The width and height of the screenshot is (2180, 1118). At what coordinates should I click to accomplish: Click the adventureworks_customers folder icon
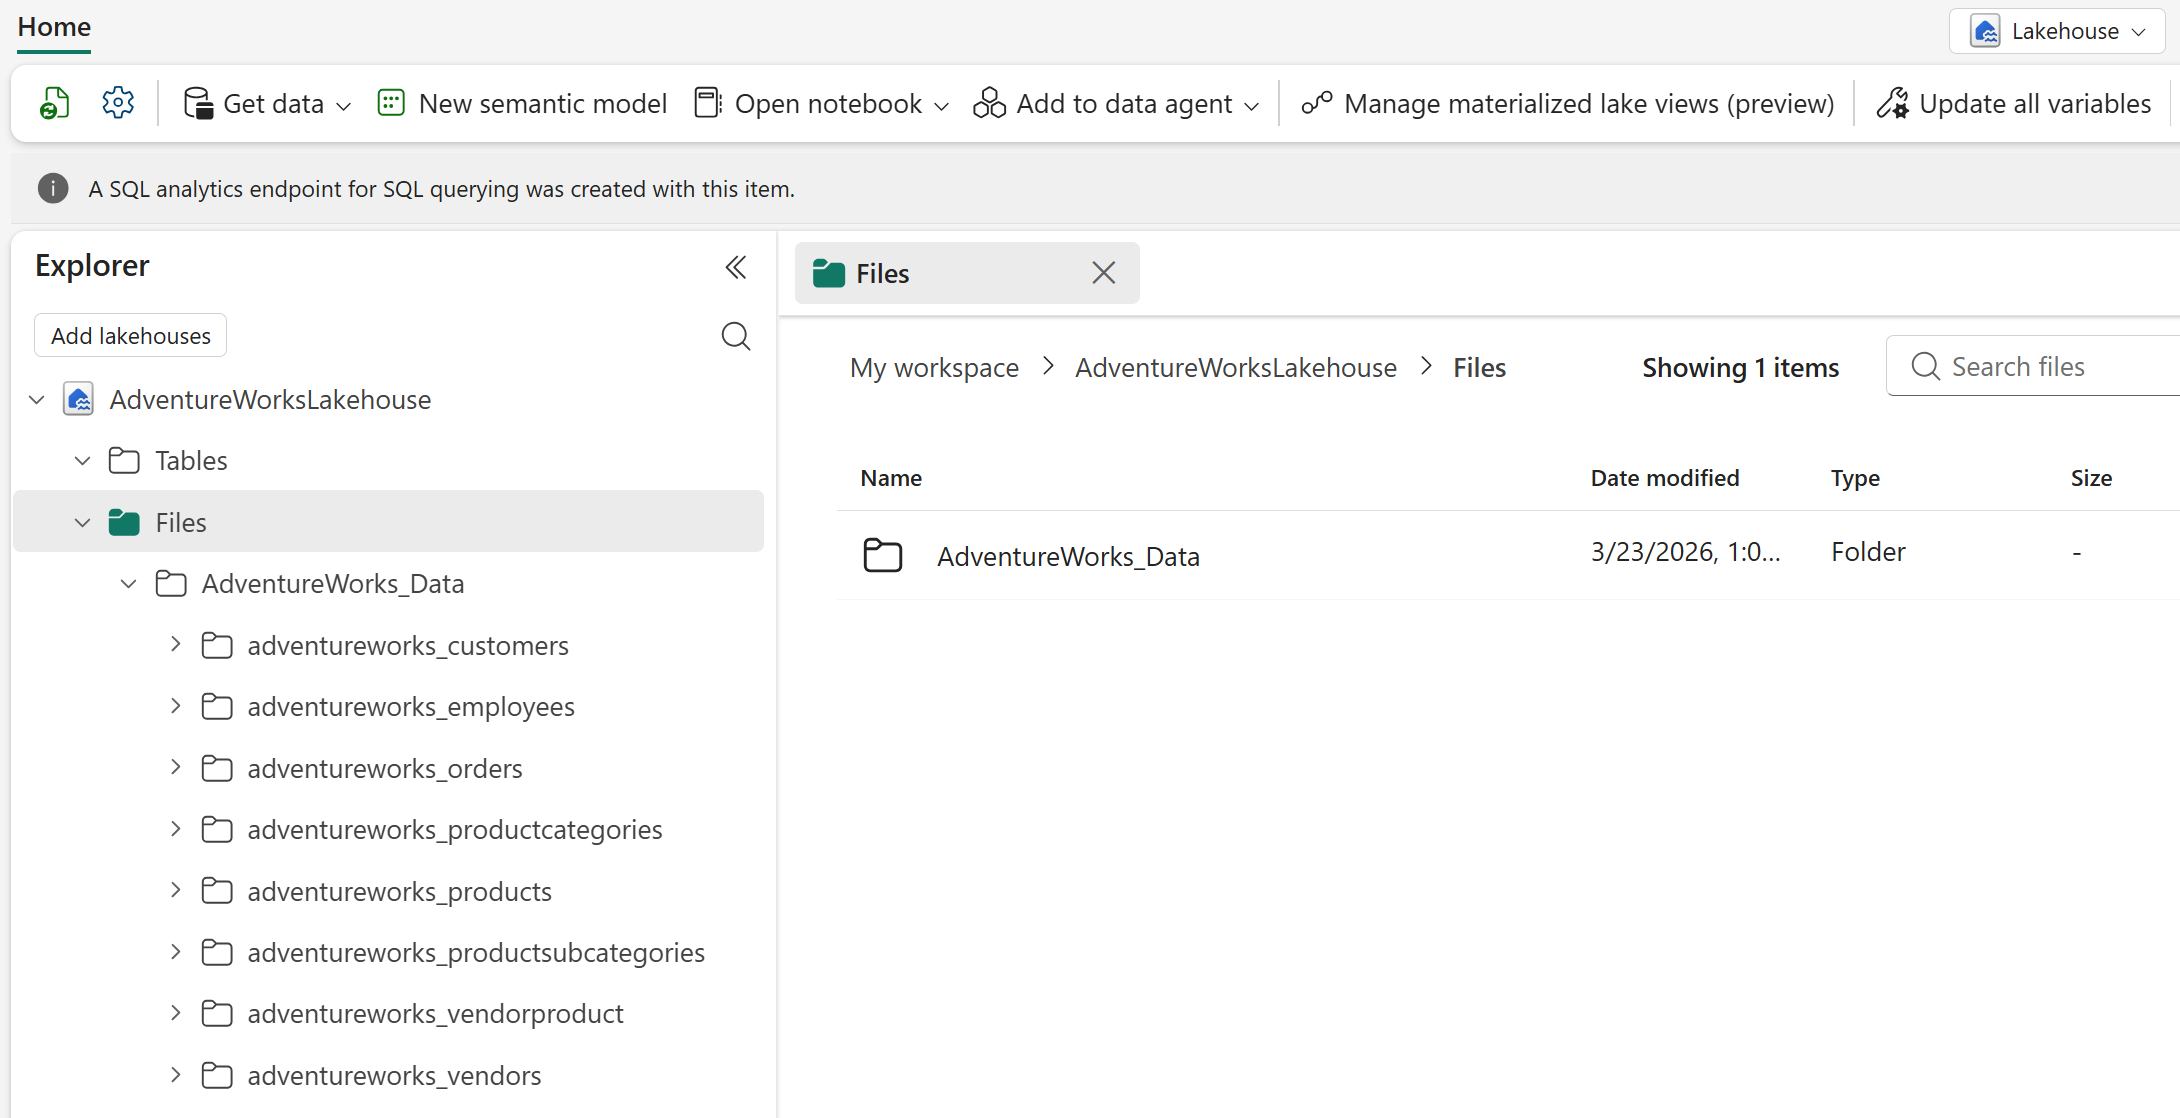[217, 645]
